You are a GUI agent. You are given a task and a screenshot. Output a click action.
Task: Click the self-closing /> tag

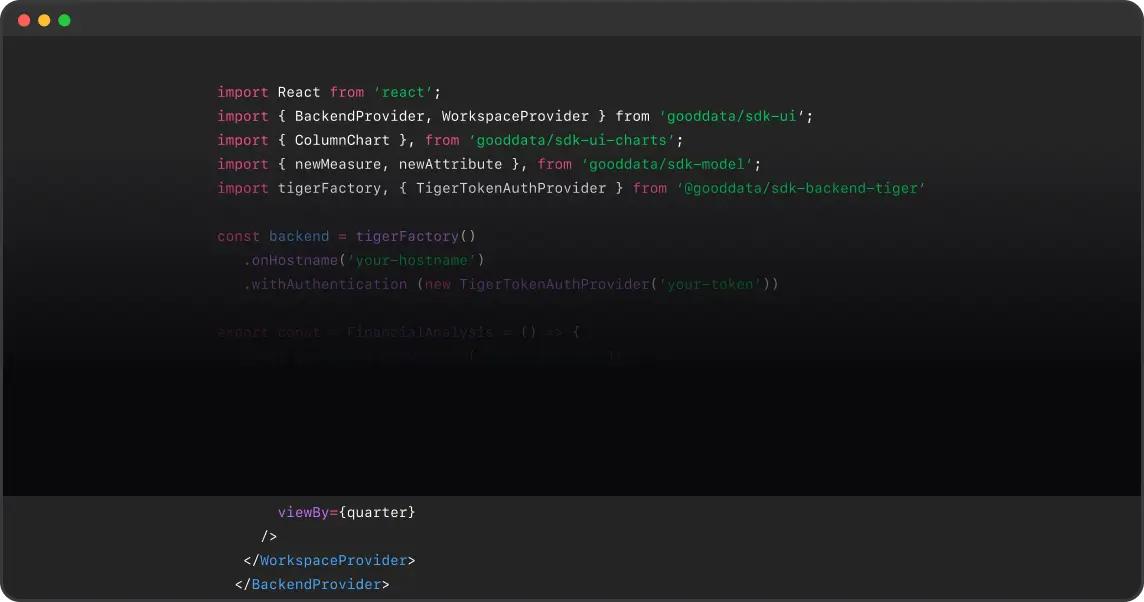pyautogui.click(x=268, y=536)
